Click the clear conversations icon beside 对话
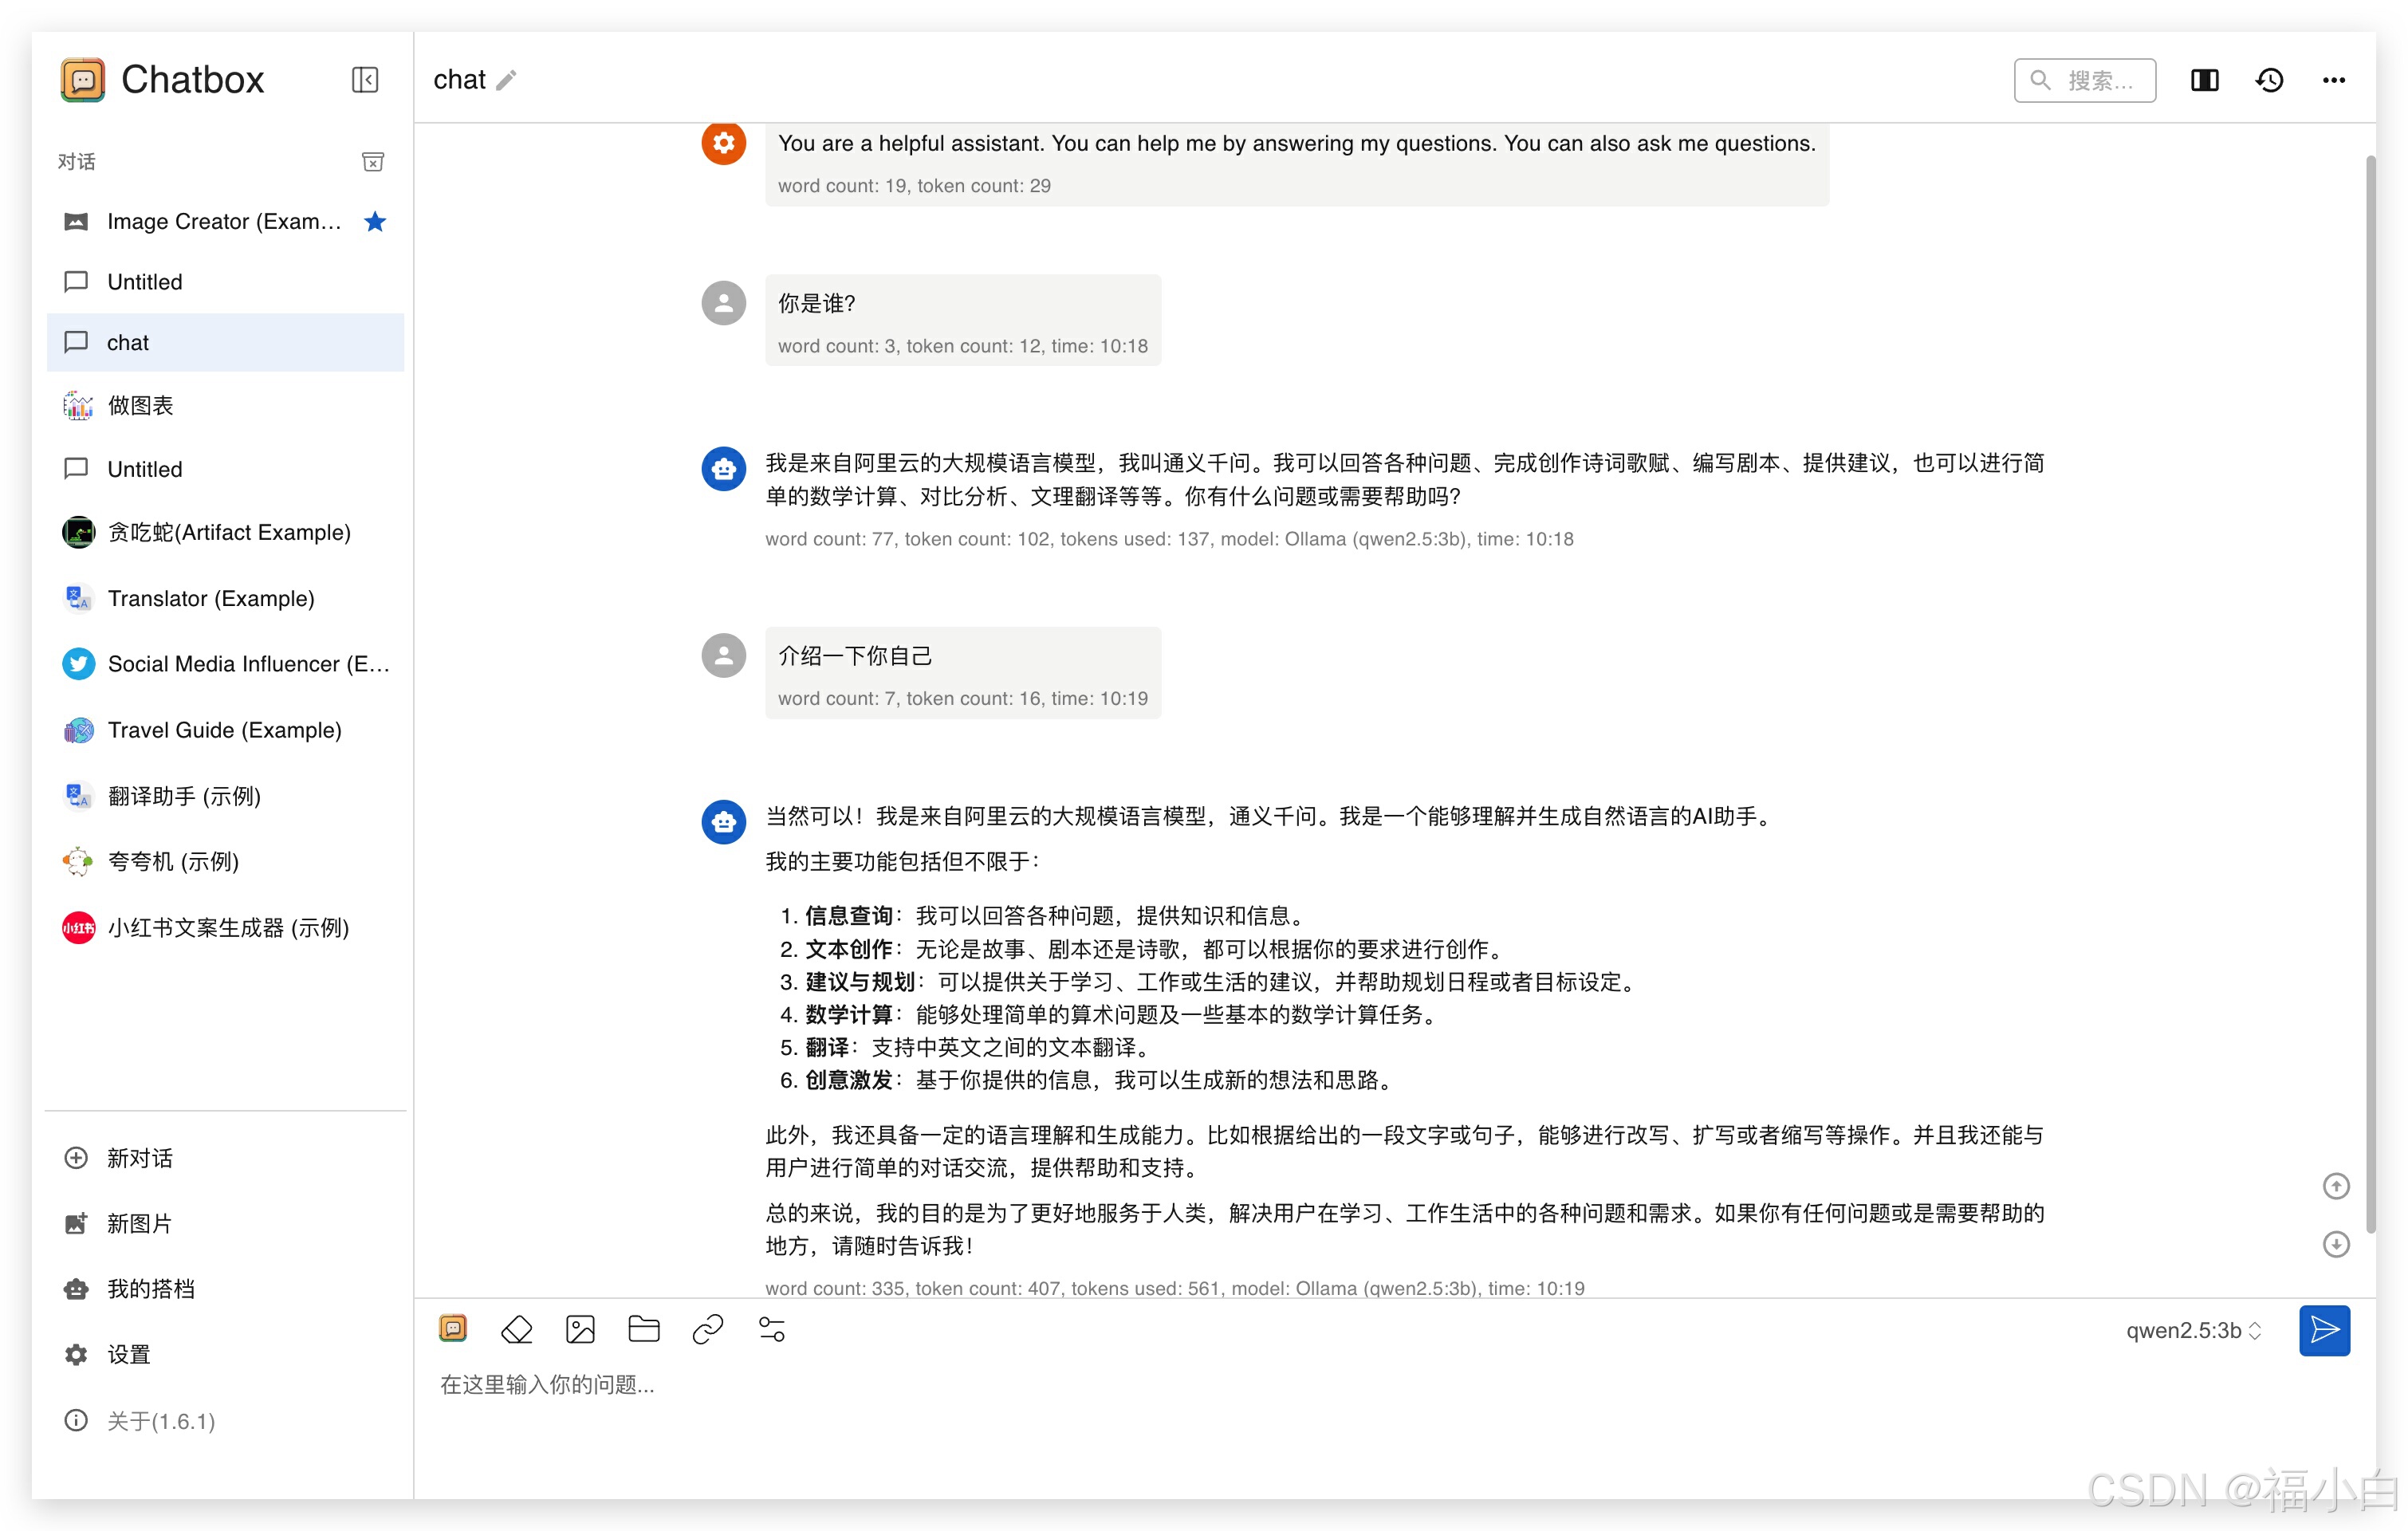The image size is (2408, 1531). click(373, 162)
